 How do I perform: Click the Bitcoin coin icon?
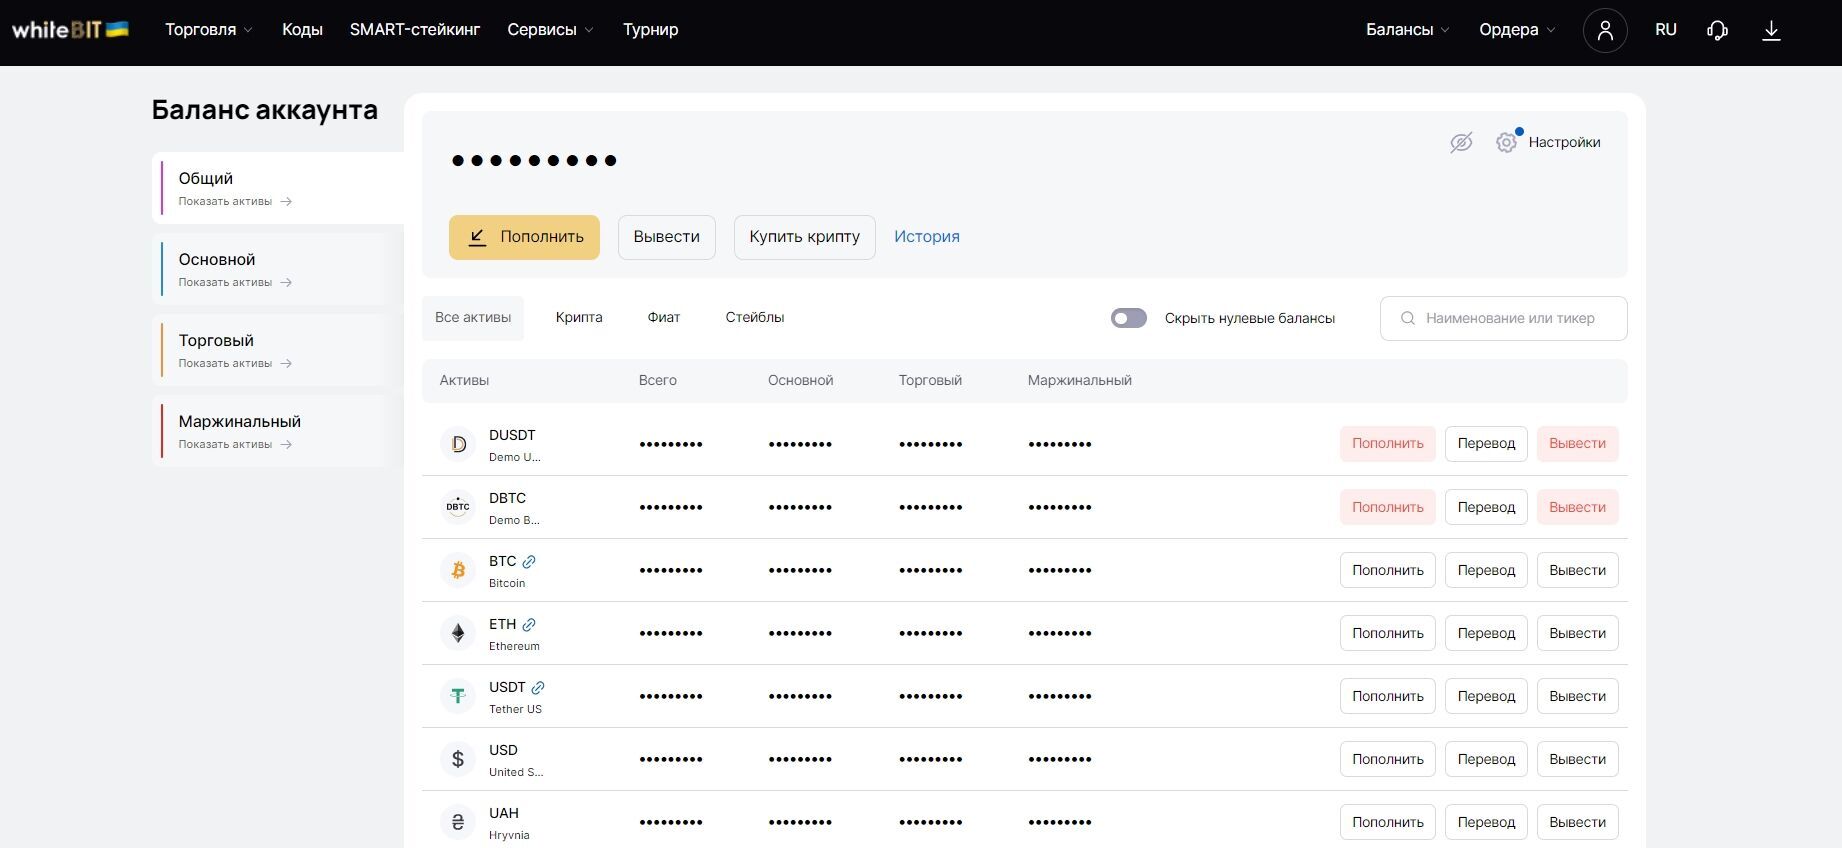(458, 570)
